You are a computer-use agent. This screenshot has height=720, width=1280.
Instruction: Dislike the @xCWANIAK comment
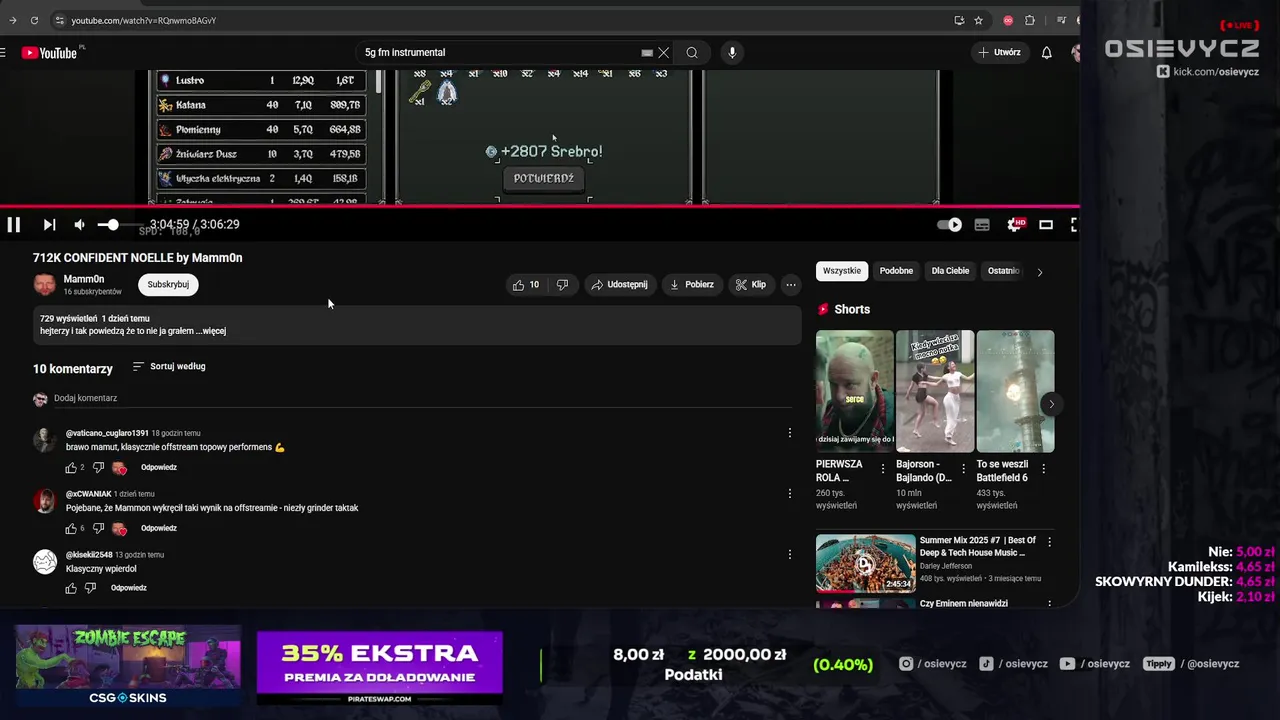pyautogui.click(x=98, y=529)
